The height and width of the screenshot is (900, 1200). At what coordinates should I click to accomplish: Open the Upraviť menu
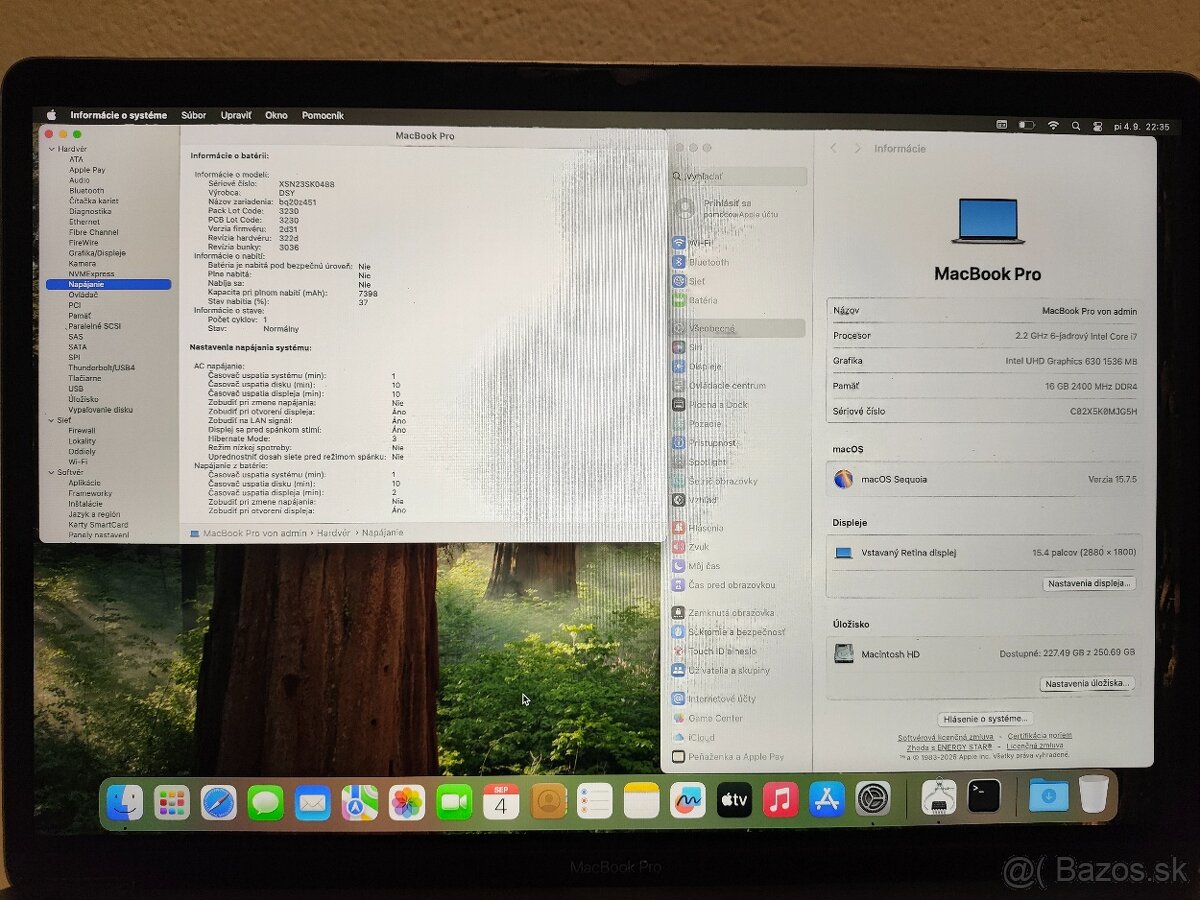coord(236,115)
